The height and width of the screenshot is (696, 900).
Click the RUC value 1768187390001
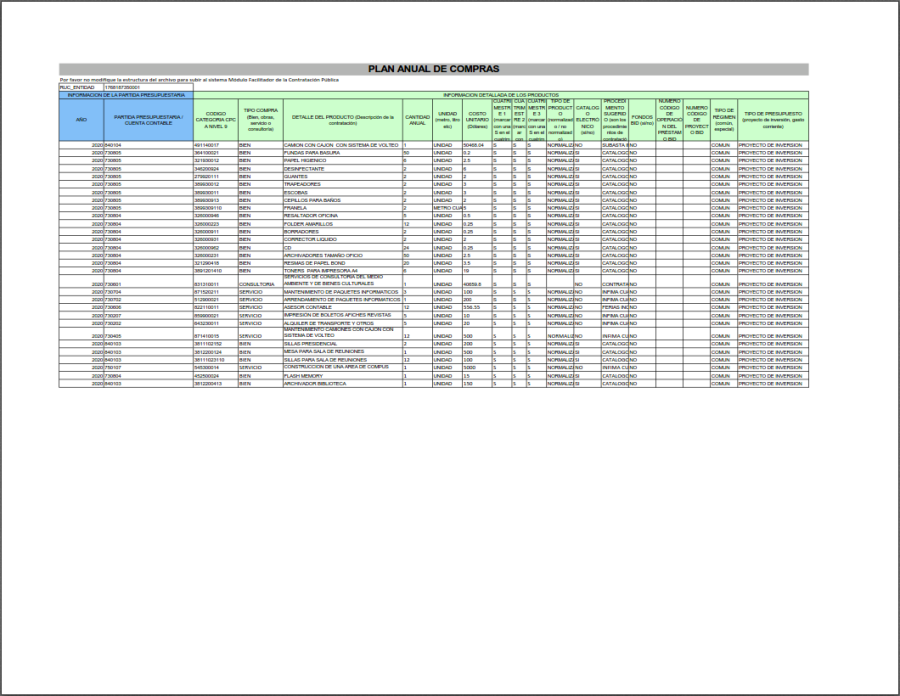(x=149, y=87)
